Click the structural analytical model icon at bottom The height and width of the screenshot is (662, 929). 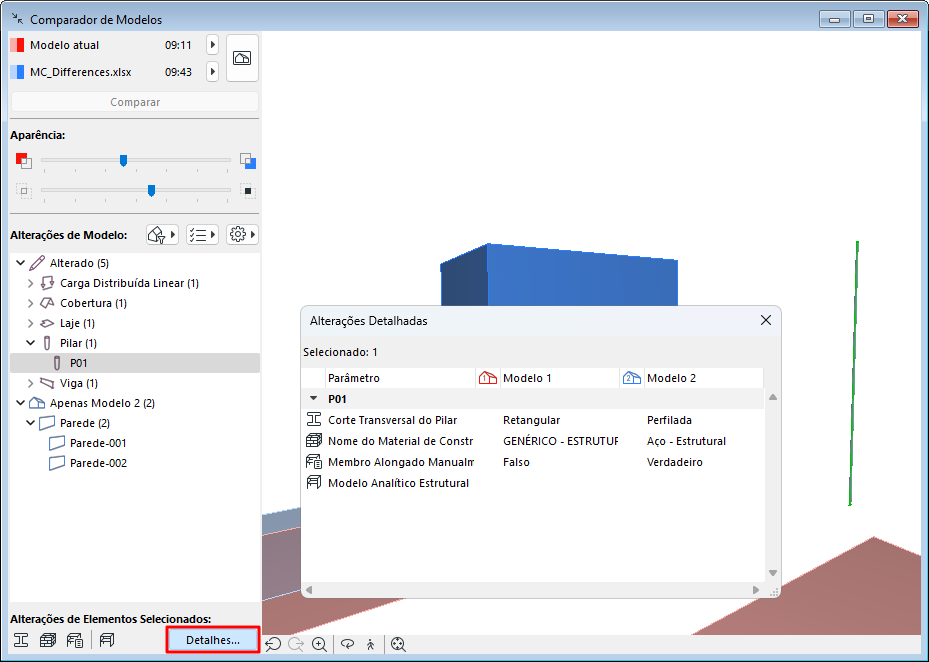point(107,640)
